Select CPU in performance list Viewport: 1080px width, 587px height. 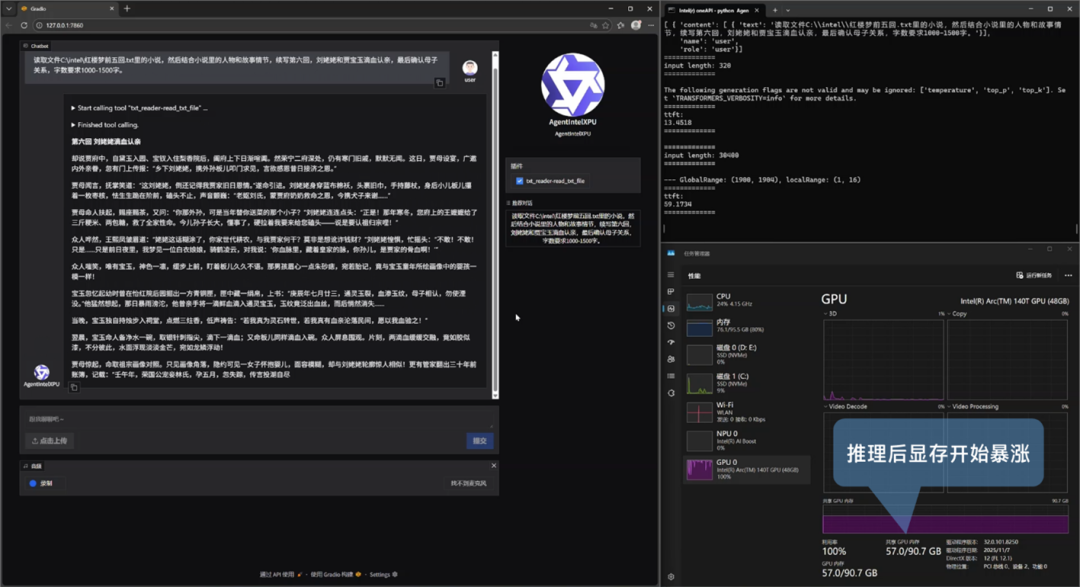tap(747, 300)
